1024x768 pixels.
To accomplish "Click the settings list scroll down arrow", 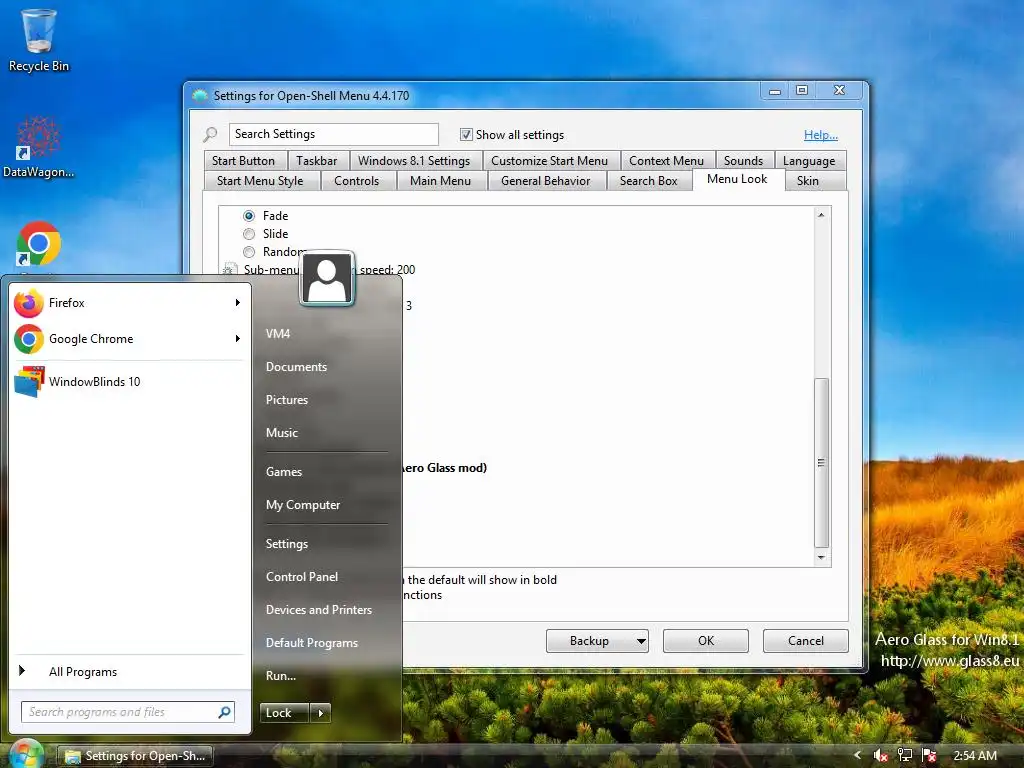I will point(822,558).
